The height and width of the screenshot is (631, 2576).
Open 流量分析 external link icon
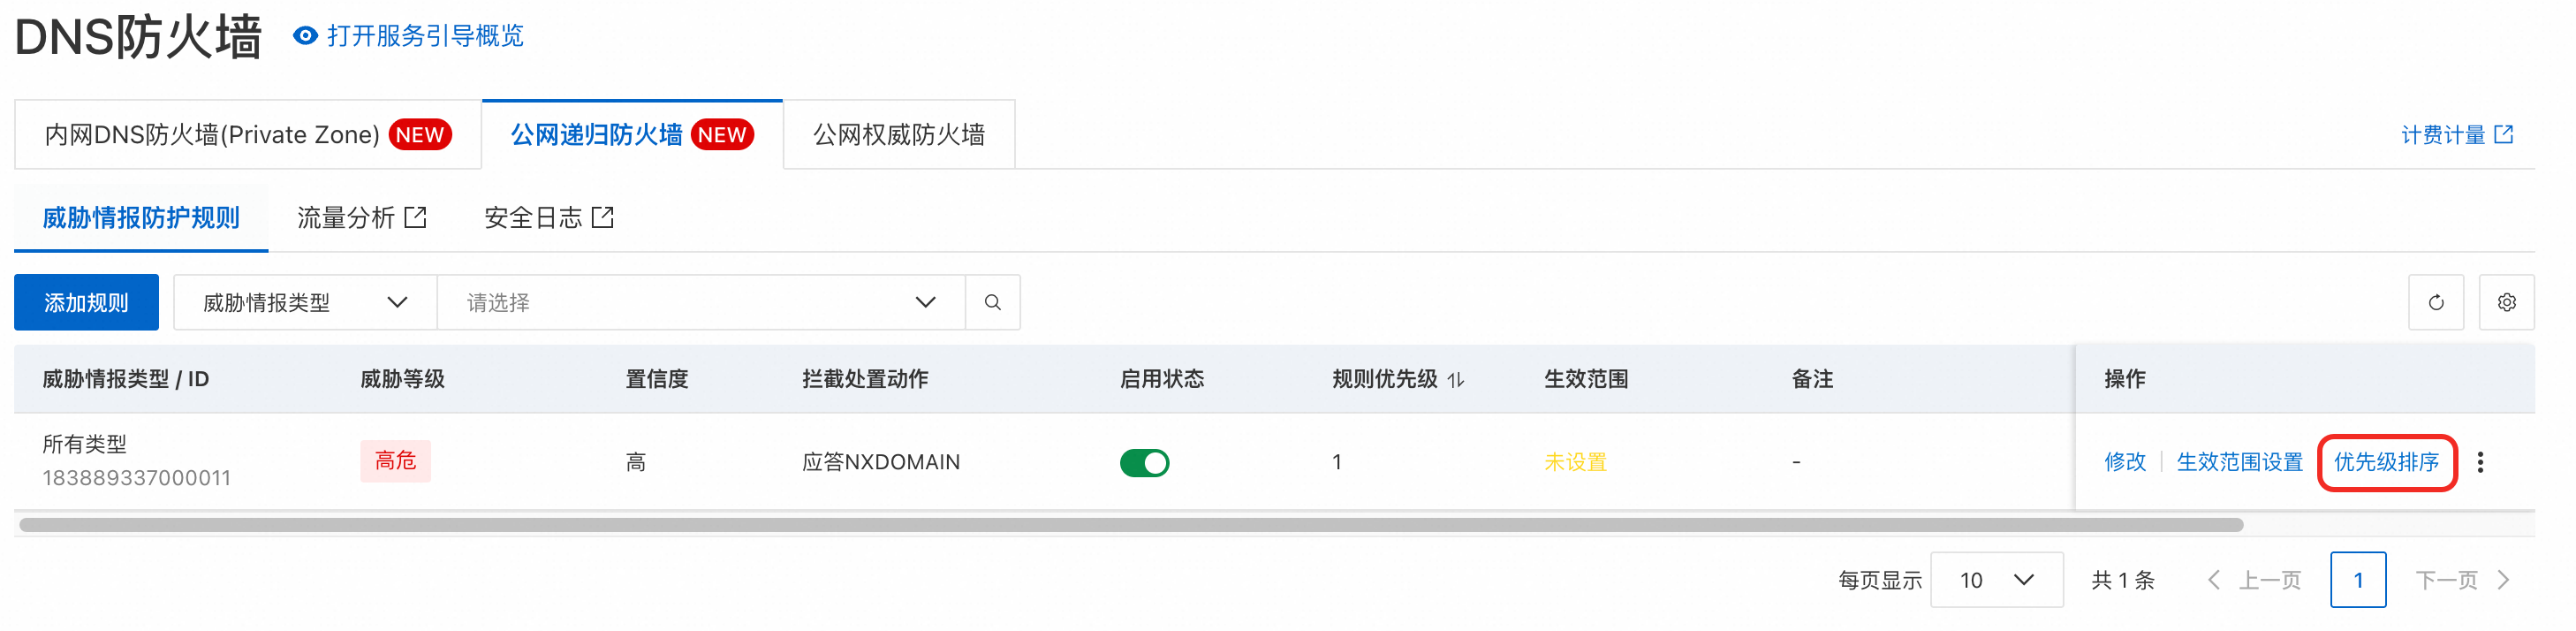415,217
